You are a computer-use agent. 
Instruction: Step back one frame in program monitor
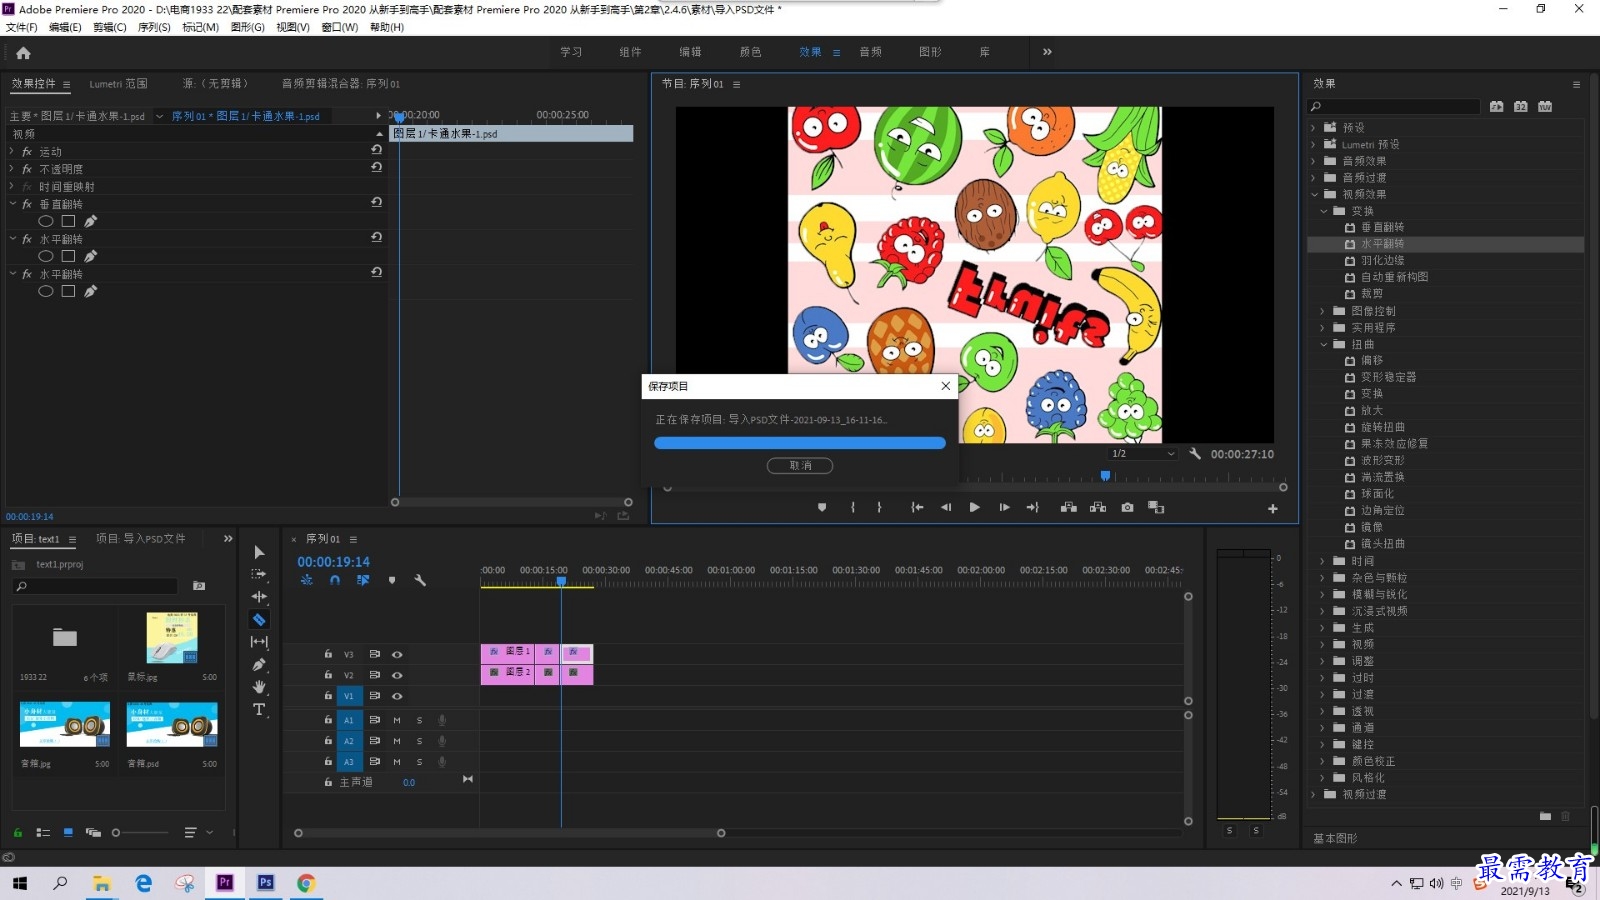(945, 508)
